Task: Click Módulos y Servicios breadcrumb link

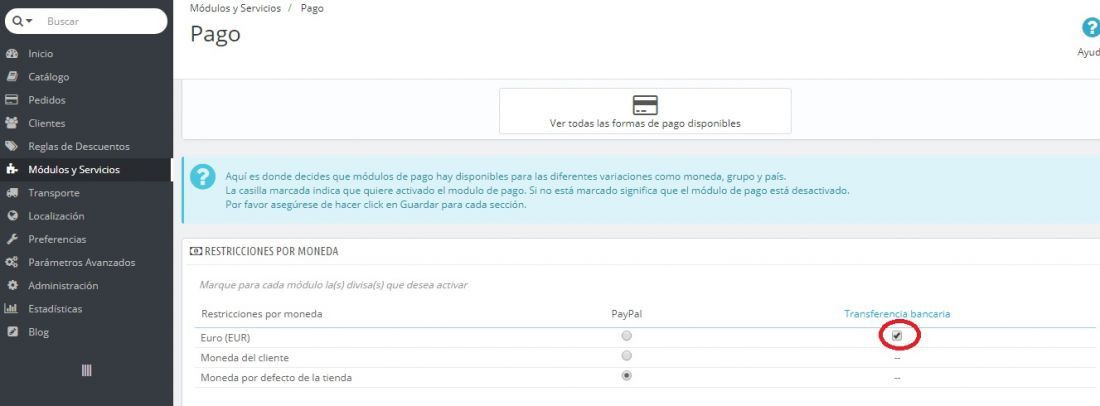Action: click(235, 8)
